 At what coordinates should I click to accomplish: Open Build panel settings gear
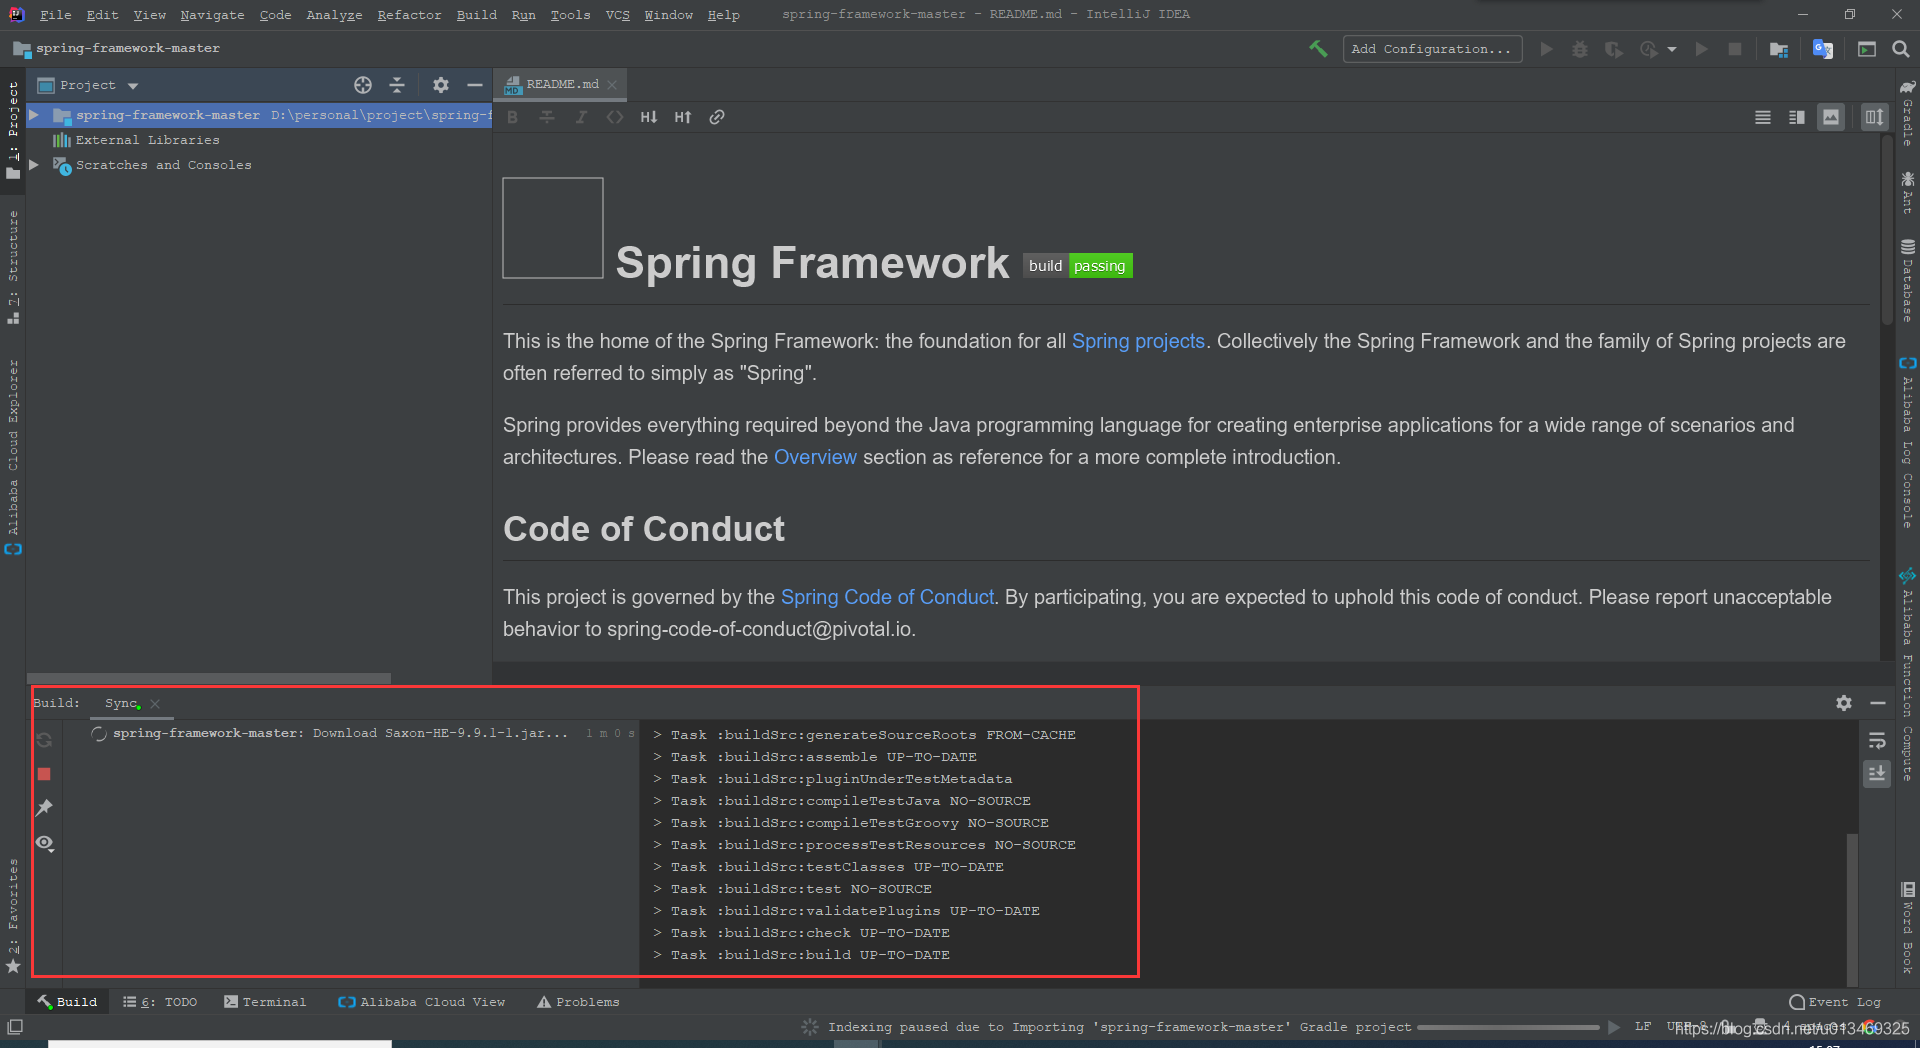[1844, 703]
